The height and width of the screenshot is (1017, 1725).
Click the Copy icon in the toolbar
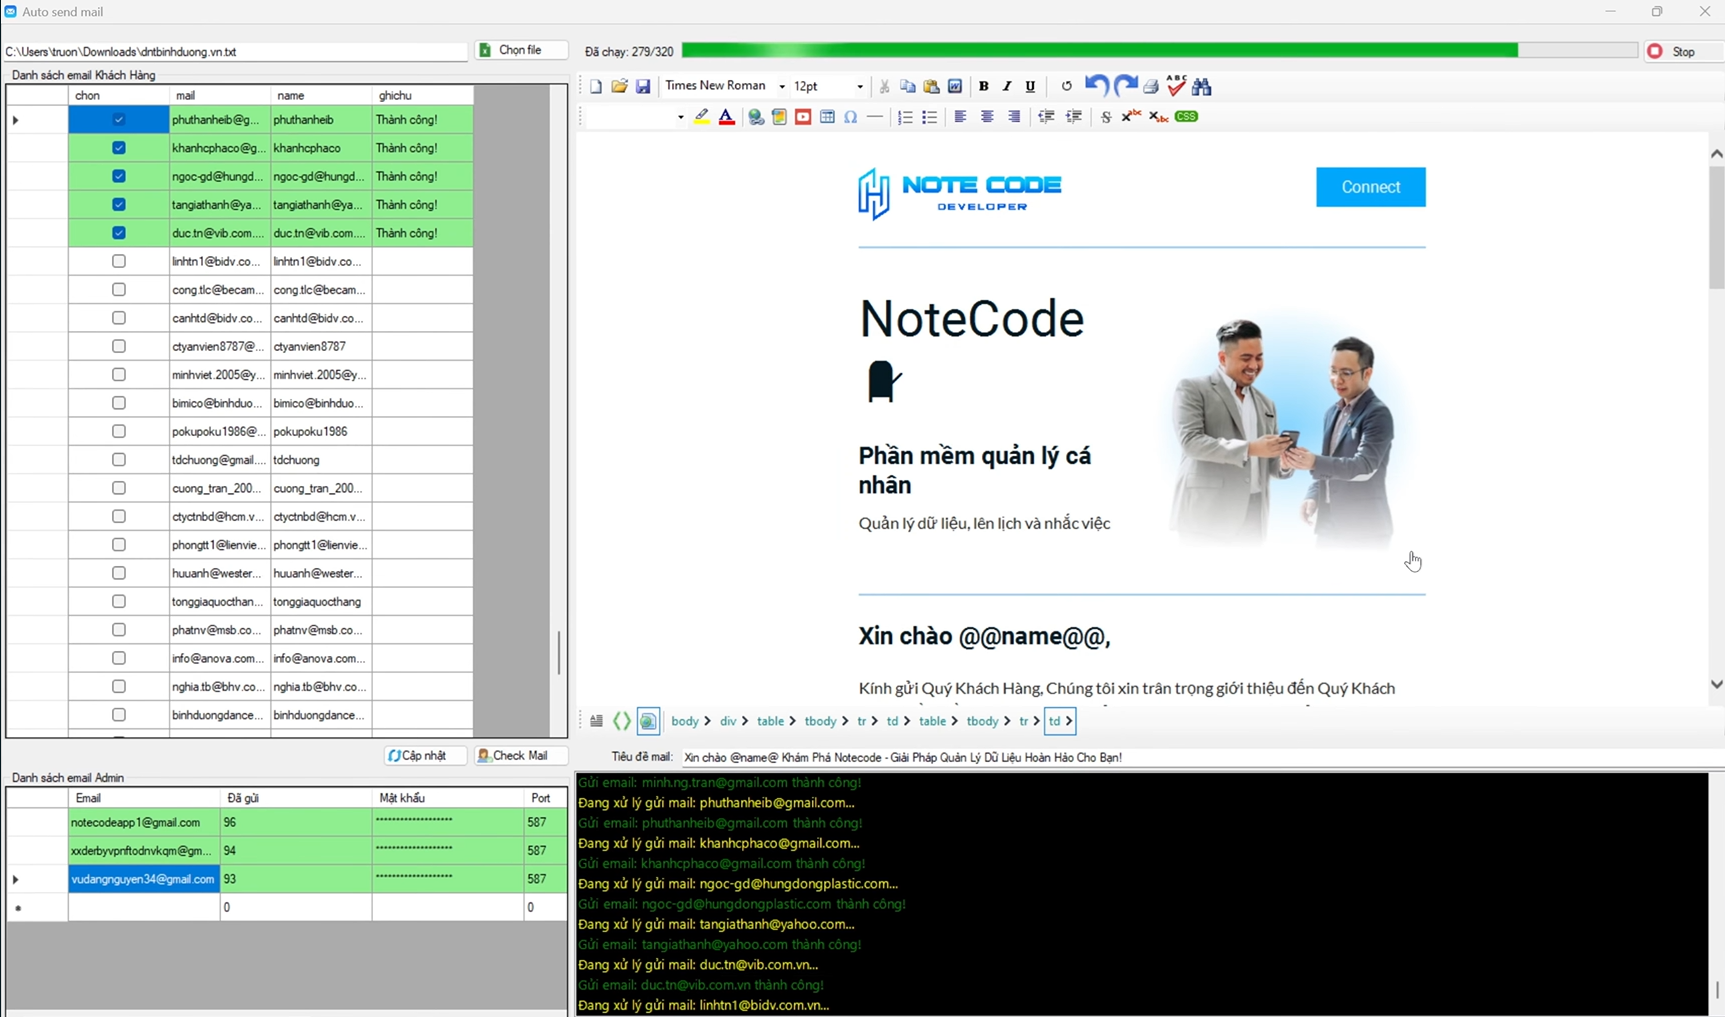tap(907, 87)
